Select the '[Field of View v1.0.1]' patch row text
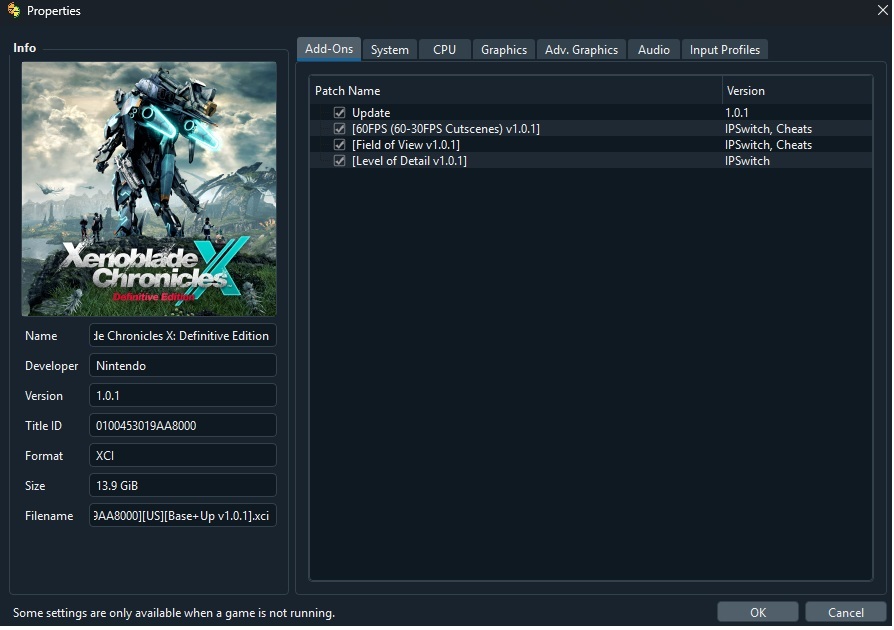 click(x=406, y=145)
